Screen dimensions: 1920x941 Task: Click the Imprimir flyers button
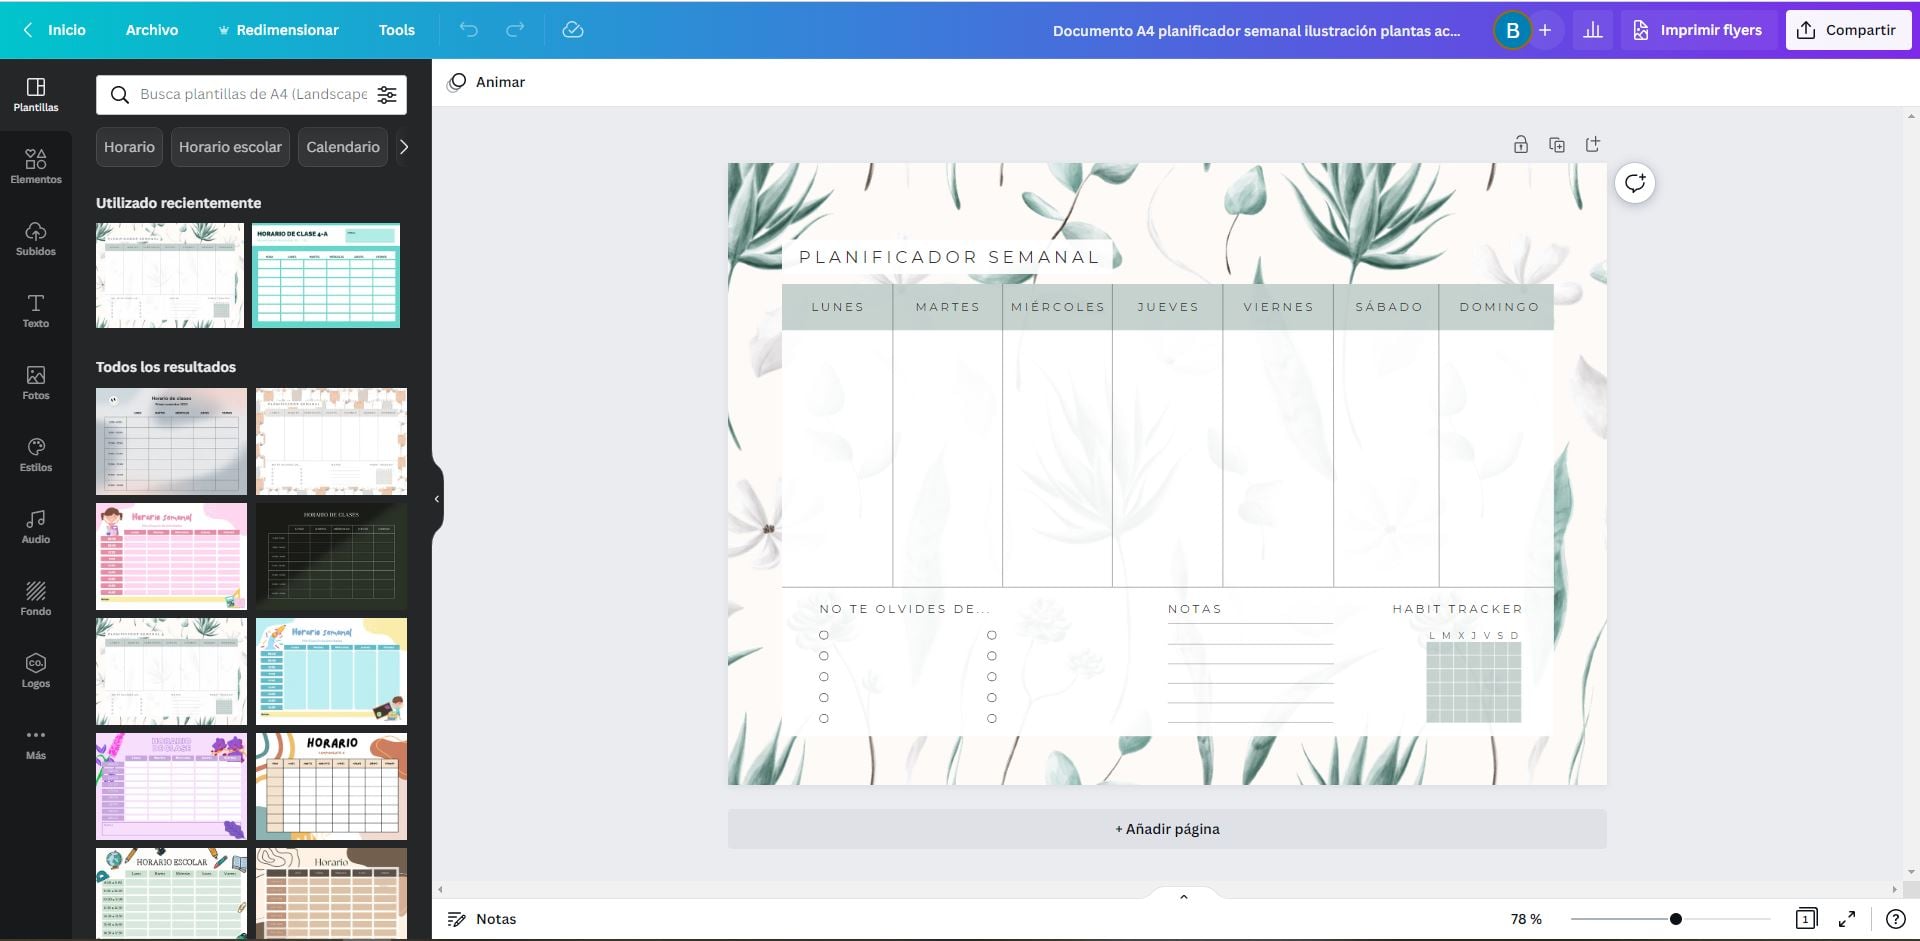tap(1698, 30)
